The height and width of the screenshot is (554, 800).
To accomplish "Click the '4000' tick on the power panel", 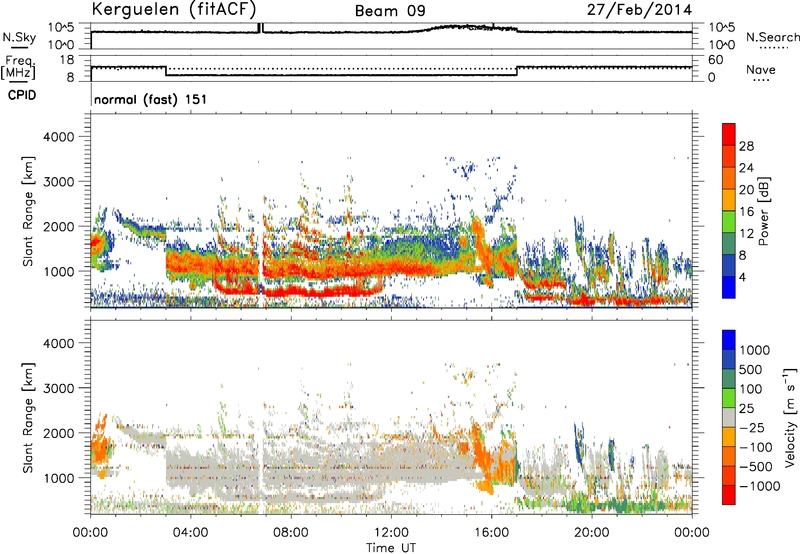I will coord(59,137).
